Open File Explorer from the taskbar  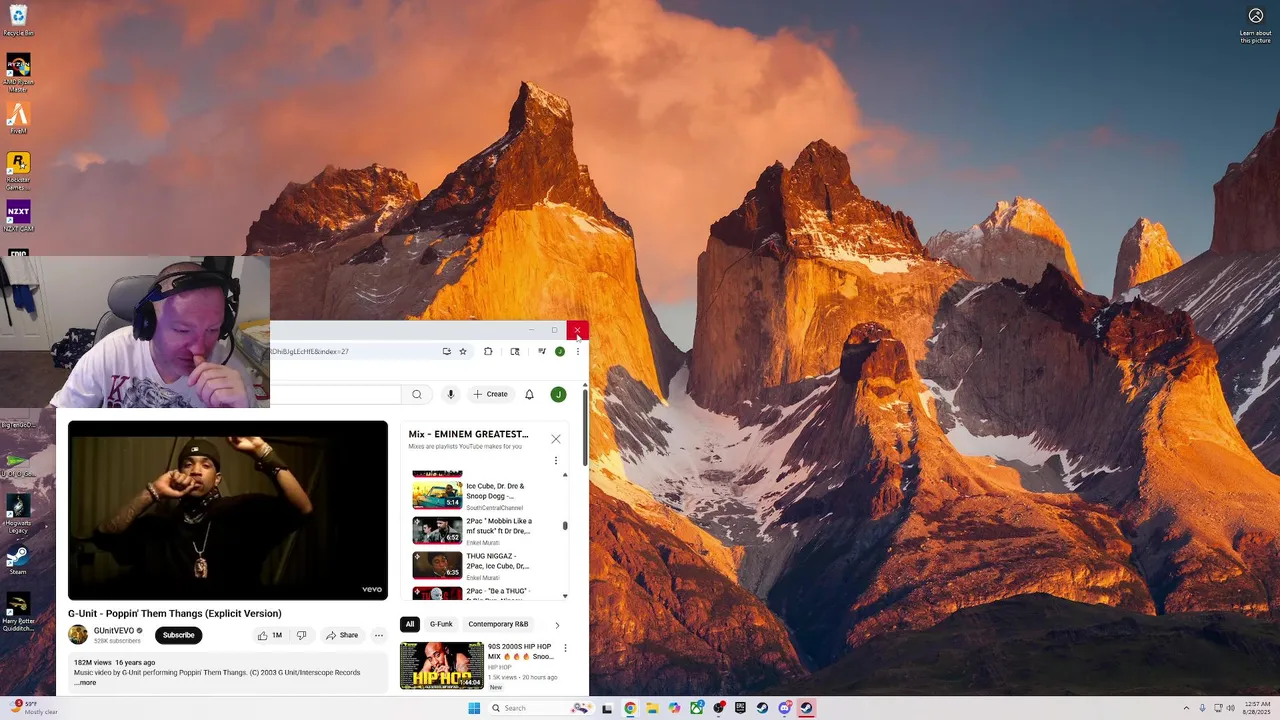click(x=652, y=708)
